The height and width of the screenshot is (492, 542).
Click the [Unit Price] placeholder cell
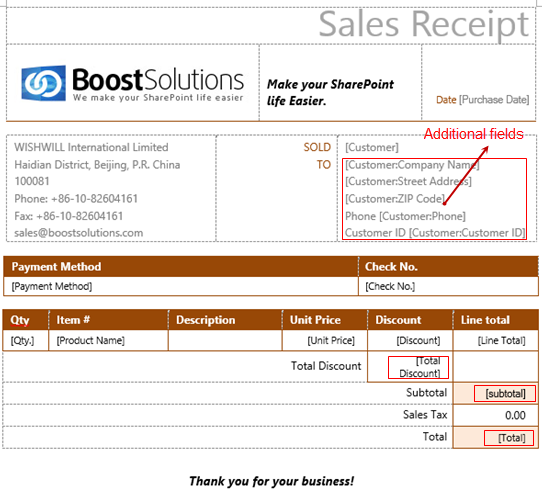[325, 341]
